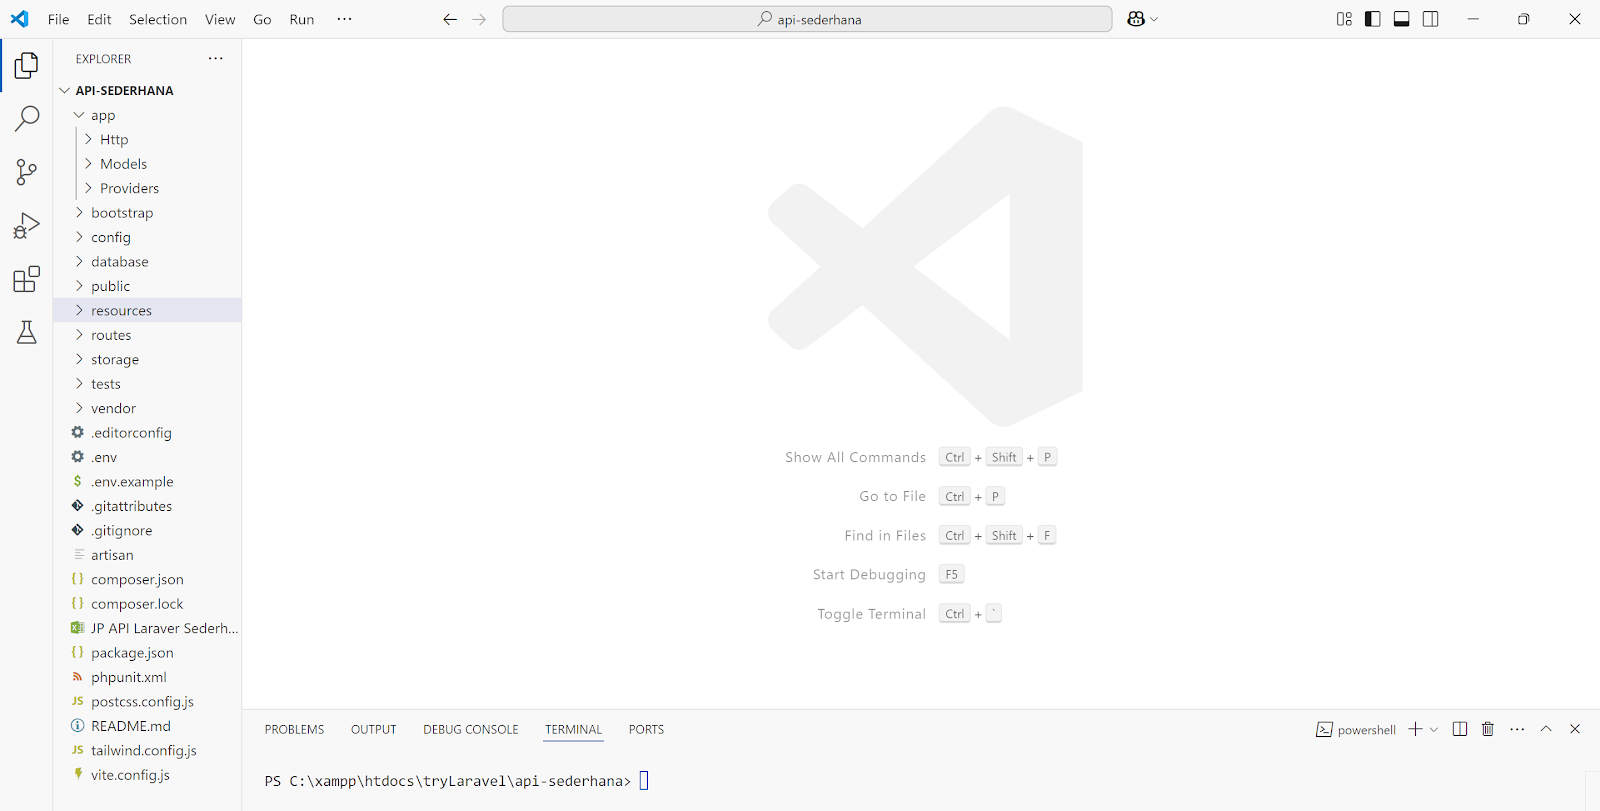Viewport: 1600px width, 811px height.
Task: Open the composer.lock file
Action: click(x=147, y=604)
